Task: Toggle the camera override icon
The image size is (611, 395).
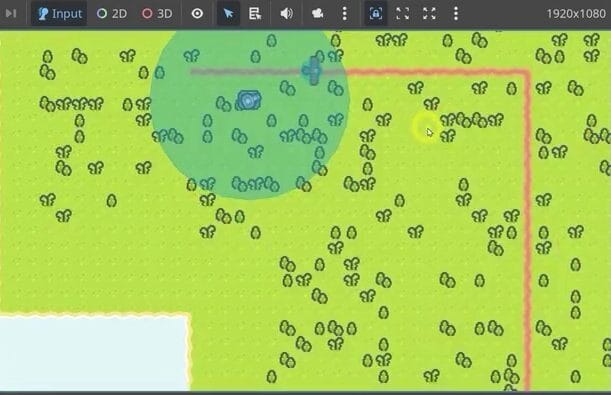Action: coord(318,14)
